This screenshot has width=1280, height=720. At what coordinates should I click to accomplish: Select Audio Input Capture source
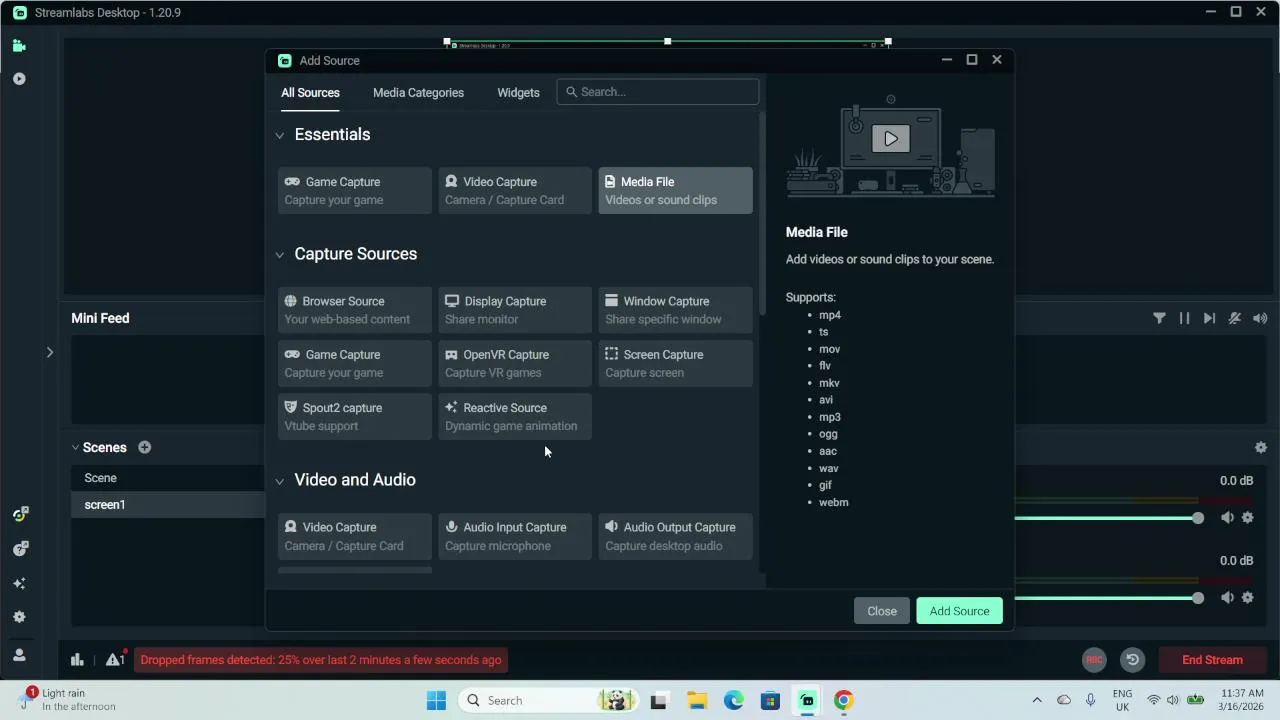coord(515,536)
